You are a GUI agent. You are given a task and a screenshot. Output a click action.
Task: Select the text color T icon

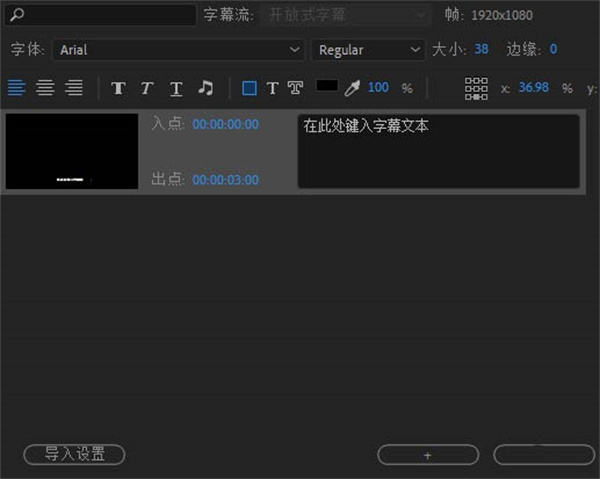click(x=272, y=88)
